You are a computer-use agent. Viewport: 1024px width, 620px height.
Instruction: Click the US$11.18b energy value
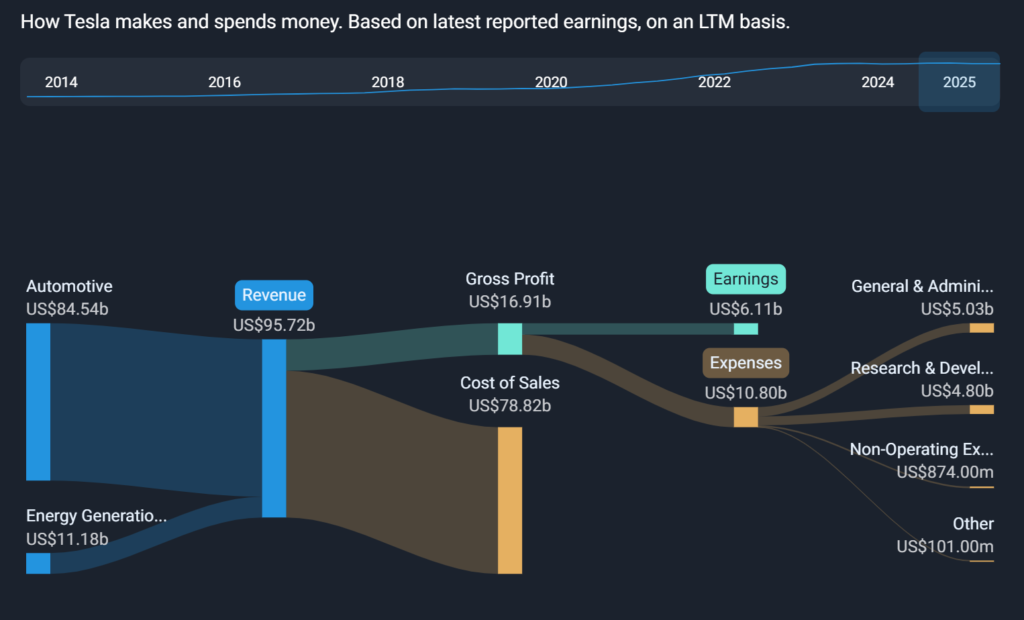point(67,539)
